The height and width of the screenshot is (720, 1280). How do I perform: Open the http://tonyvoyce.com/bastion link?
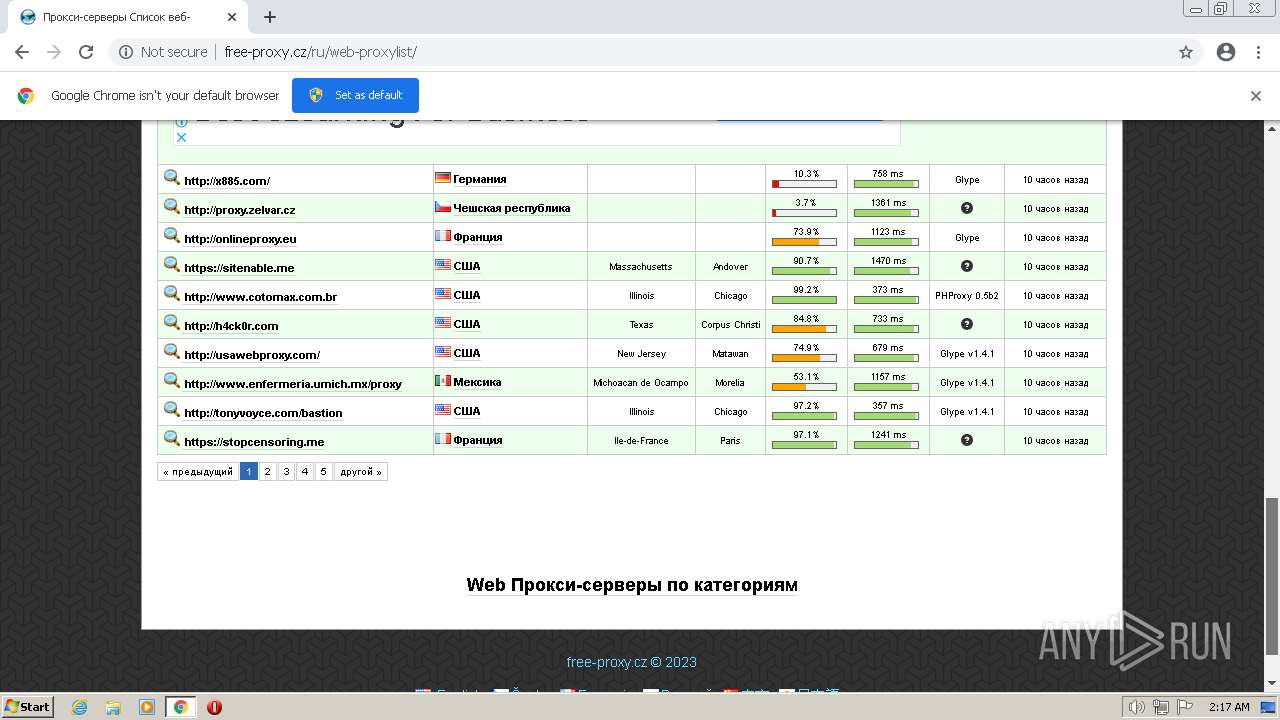click(x=263, y=413)
